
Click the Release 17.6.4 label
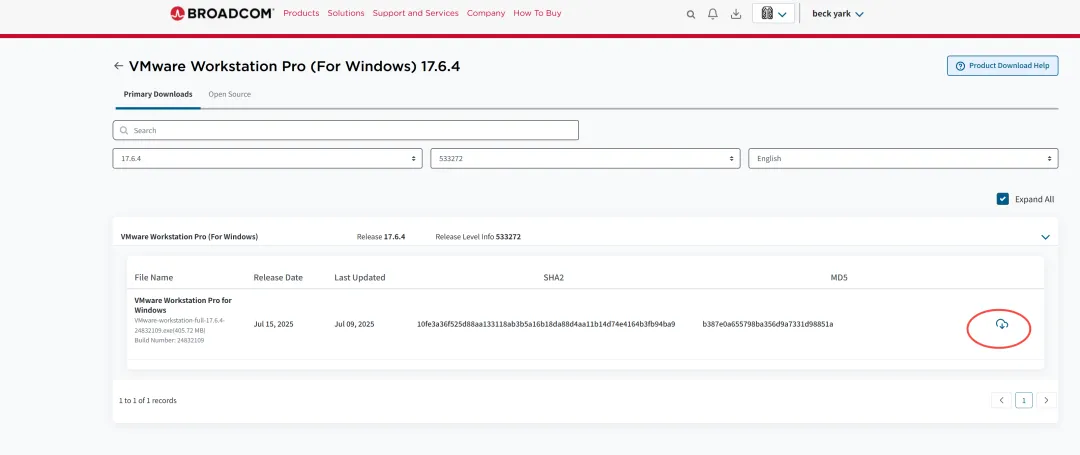(x=381, y=237)
